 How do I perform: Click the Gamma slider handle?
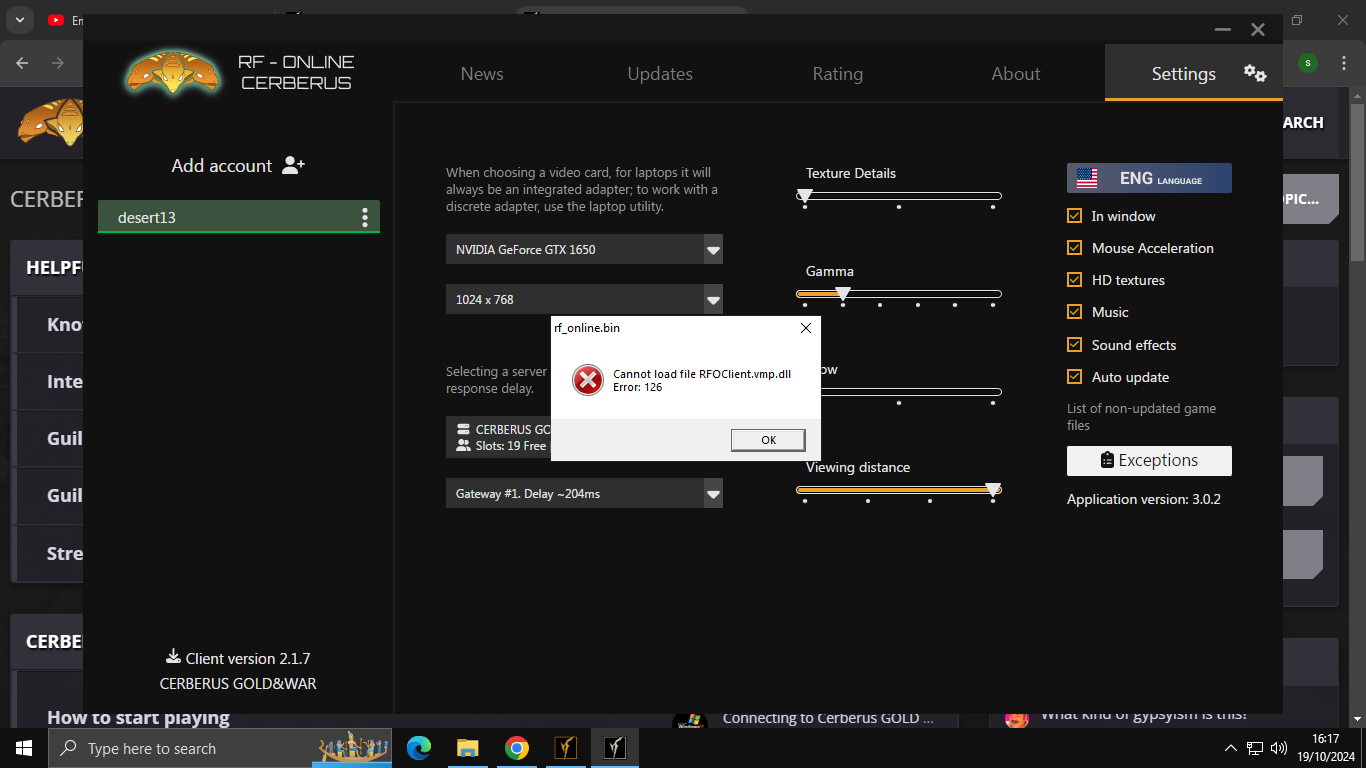pyautogui.click(x=843, y=294)
